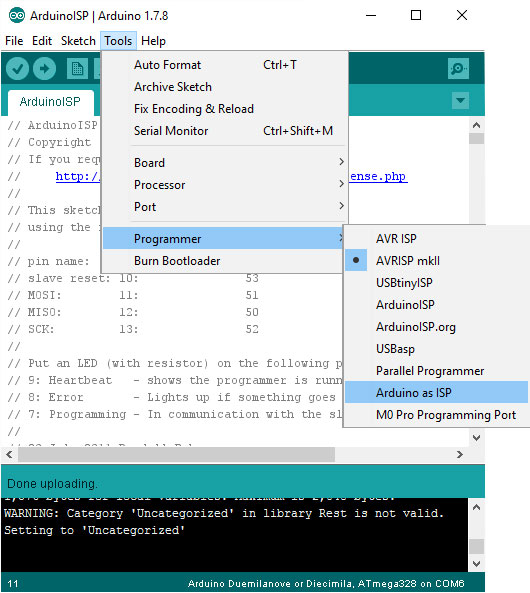Click the '// SCK:' comment line
This screenshot has width=530, height=593.
point(132,329)
